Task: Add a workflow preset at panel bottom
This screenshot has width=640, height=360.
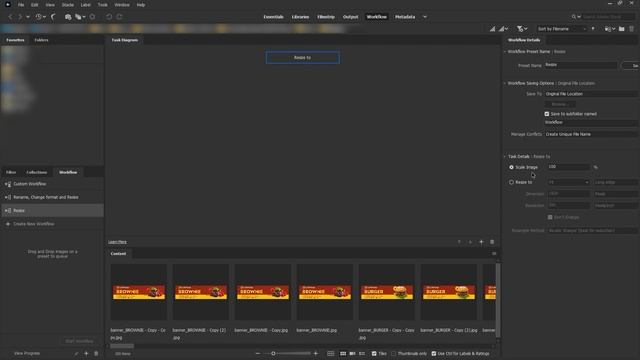Action: pos(86,353)
